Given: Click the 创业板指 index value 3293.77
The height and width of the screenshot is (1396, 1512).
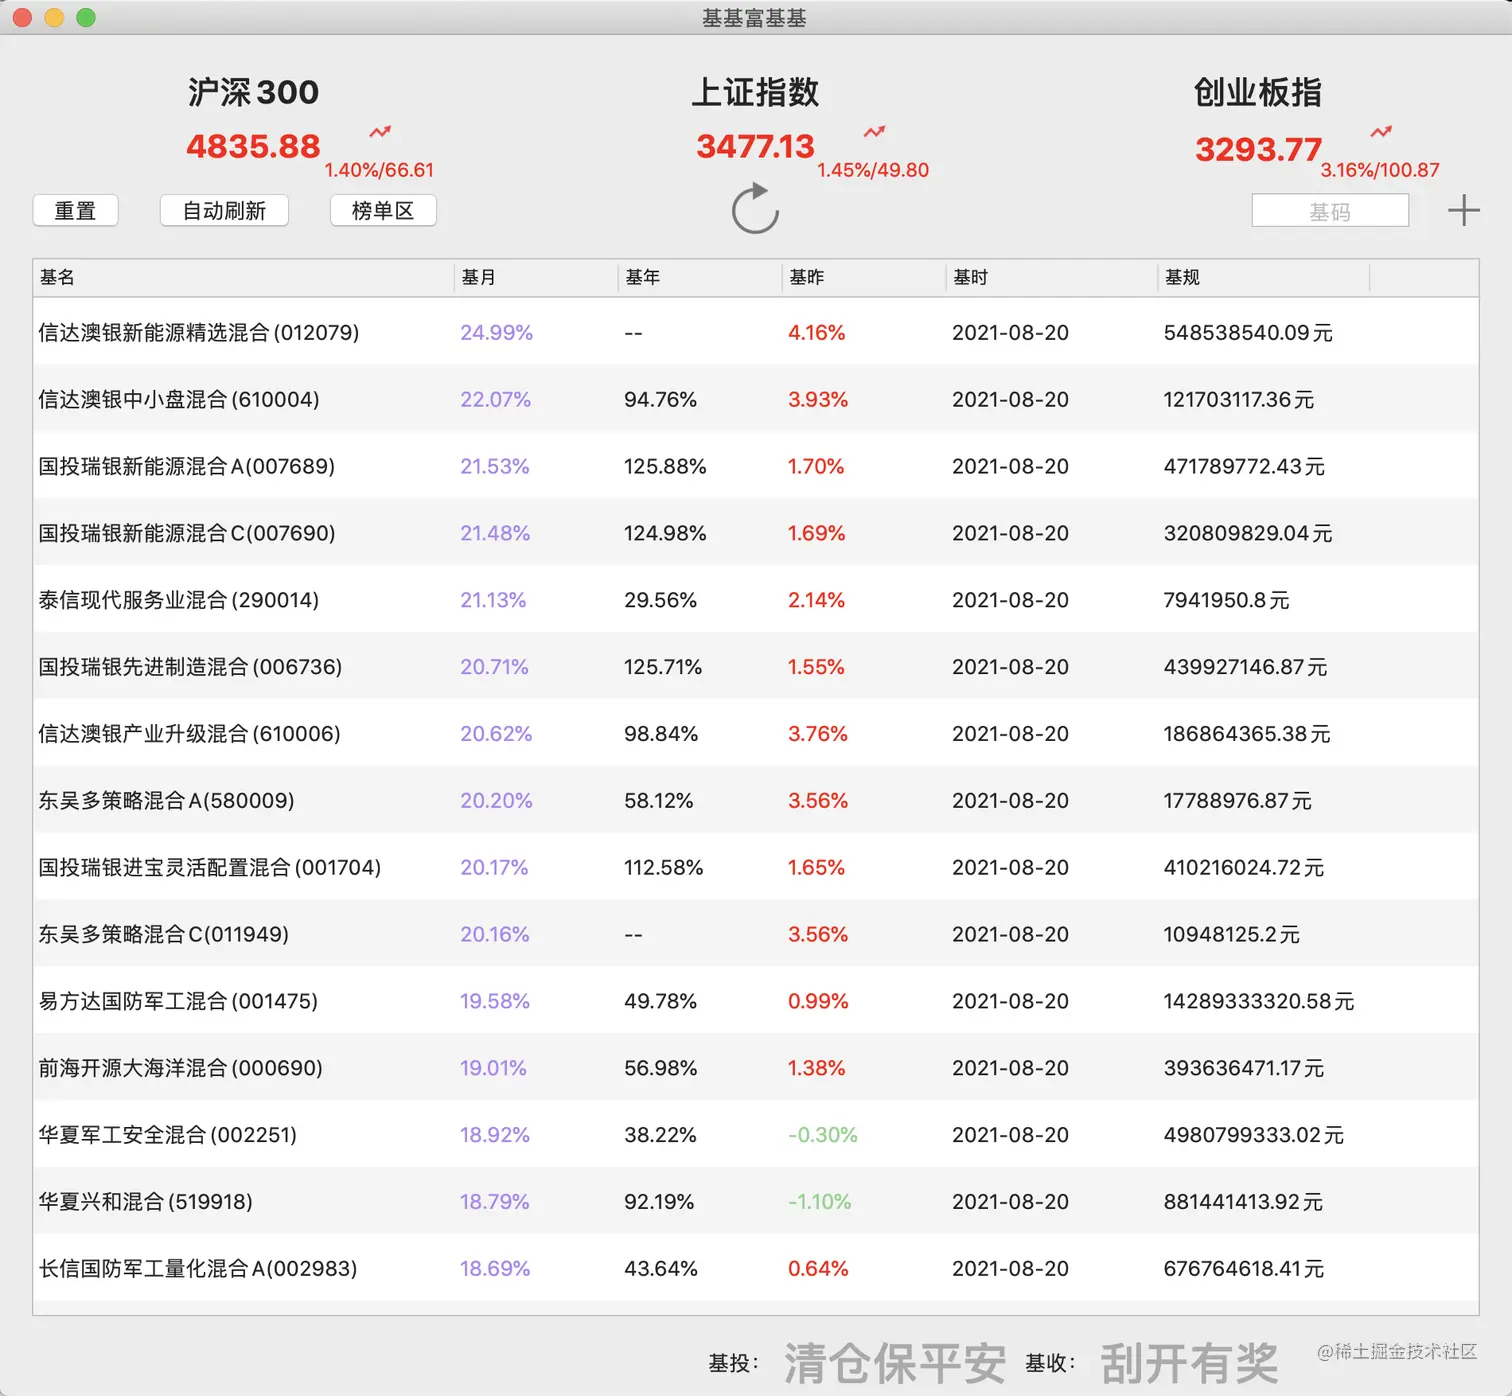Looking at the screenshot, I should 1257,148.
